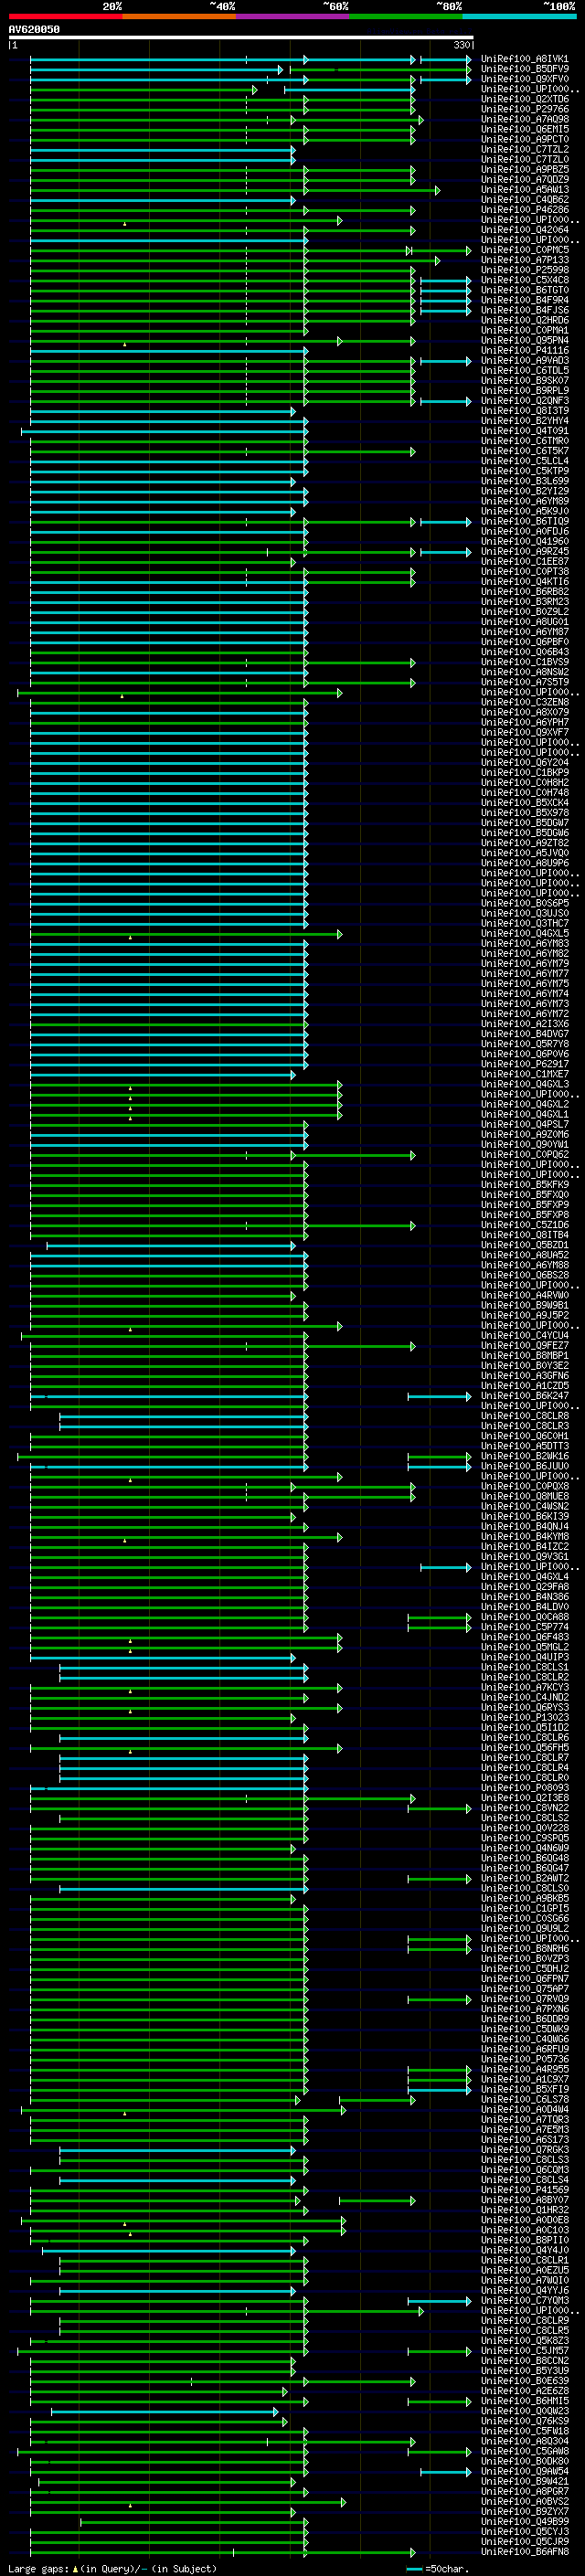The image size is (585, 2576).
Task: Click the cyan ~100% identity color segment
Action: 519,16
